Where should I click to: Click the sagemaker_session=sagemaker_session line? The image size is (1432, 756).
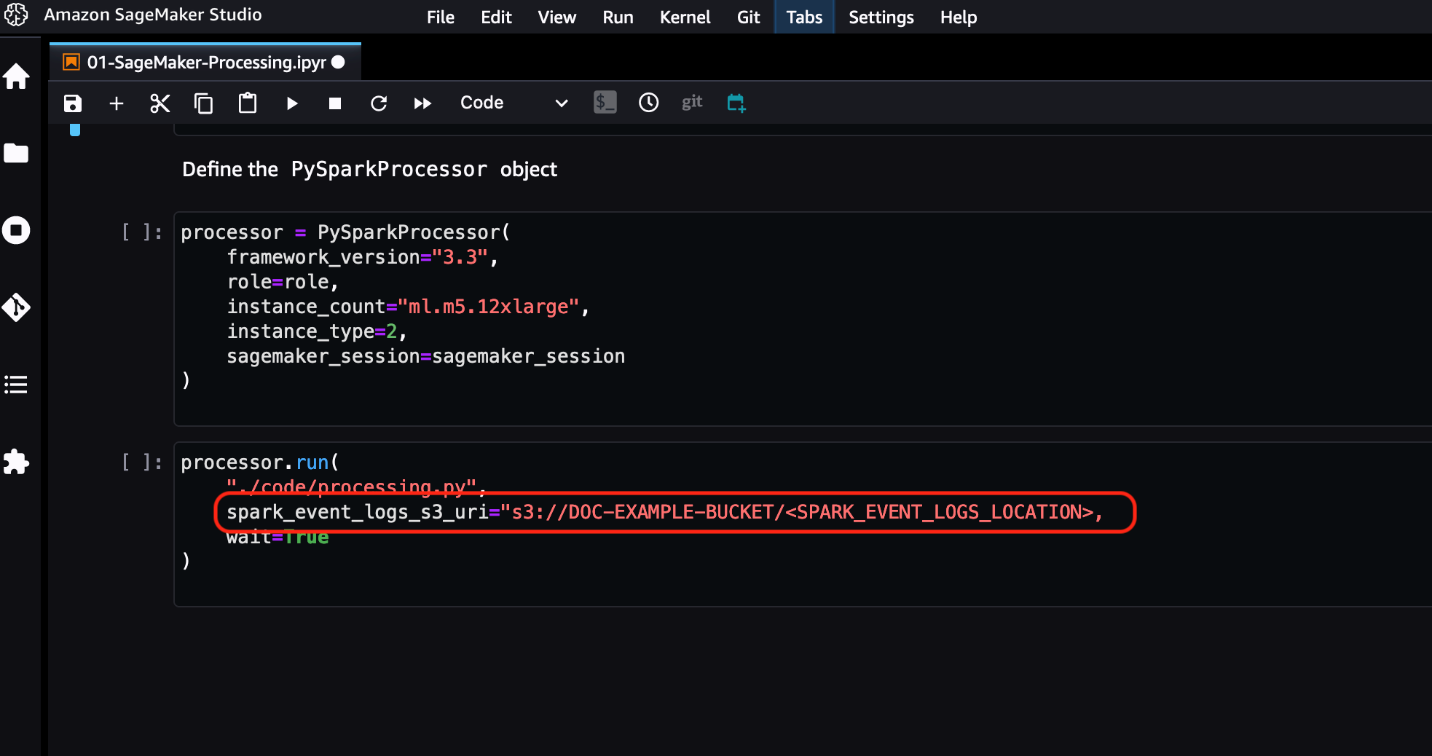[426, 356]
